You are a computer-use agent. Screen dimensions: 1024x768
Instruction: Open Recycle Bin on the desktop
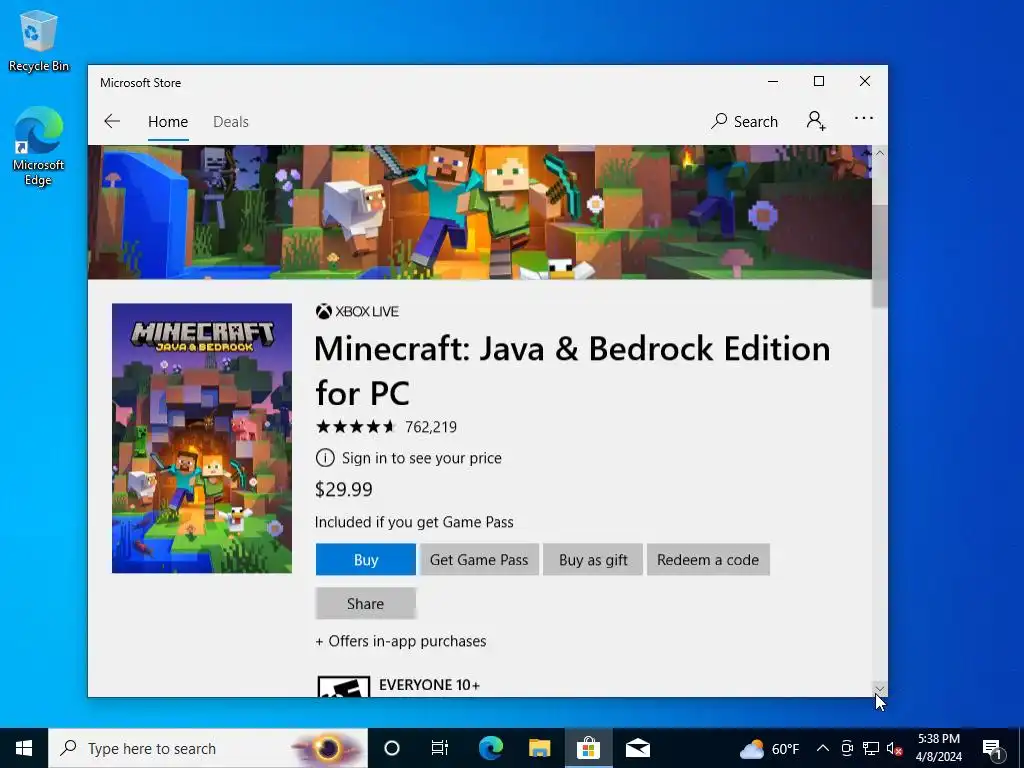click(38, 40)
